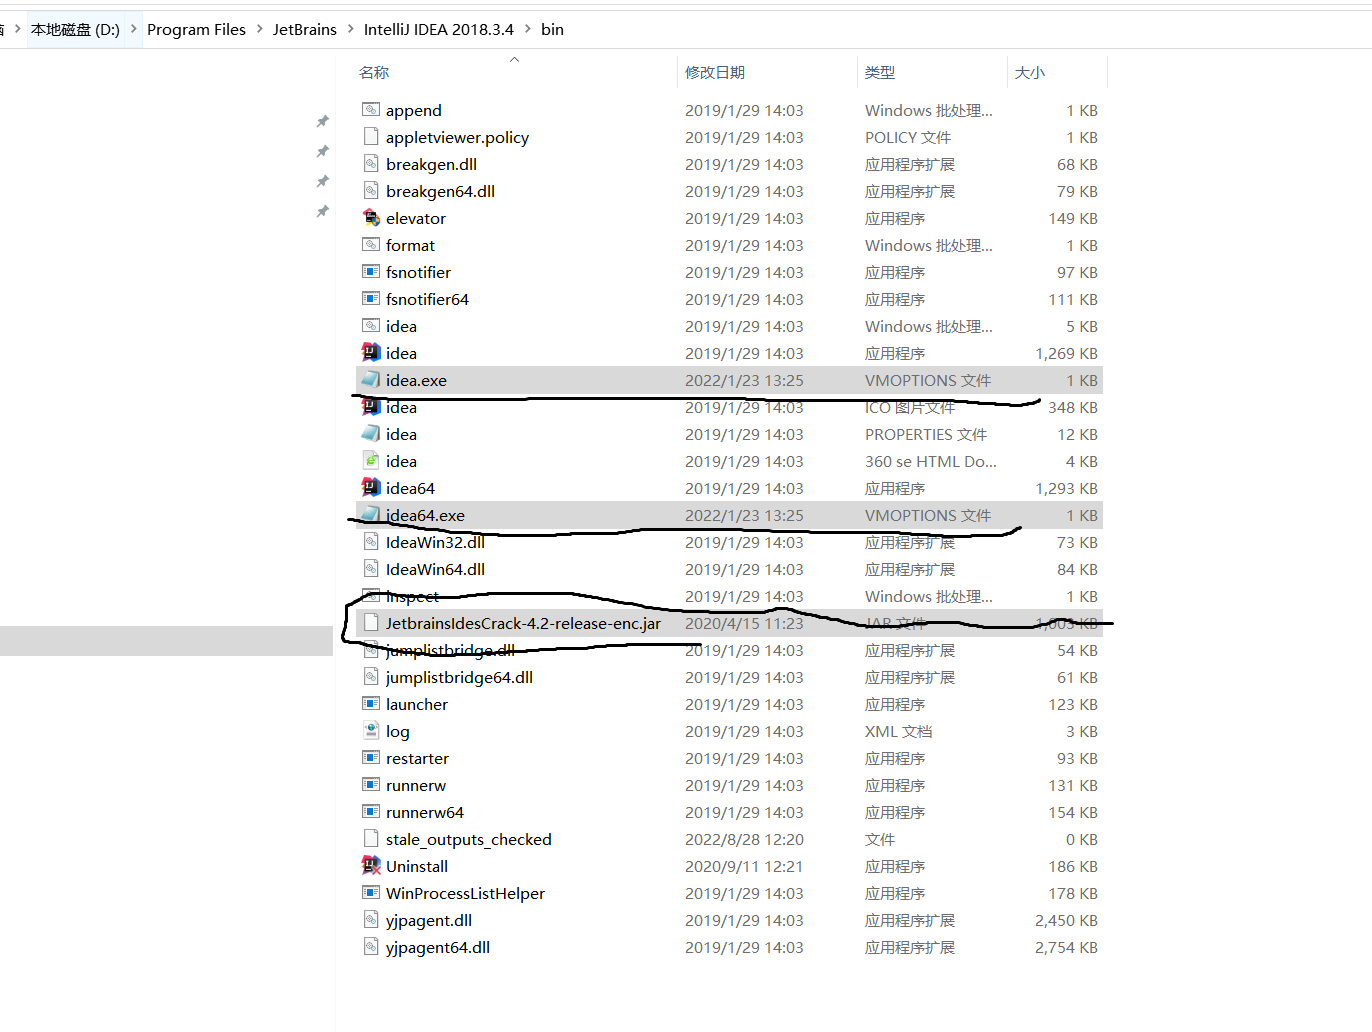Click the 2022/8/28 12:20 date cell
This screenshot has height=1032, width=1372.
[744, 839]
